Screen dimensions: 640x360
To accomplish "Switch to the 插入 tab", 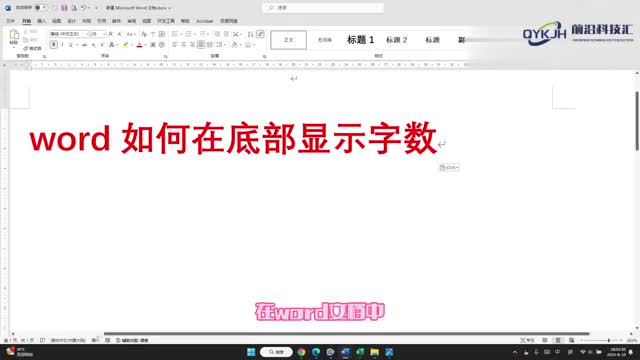I will pos(42,21).
